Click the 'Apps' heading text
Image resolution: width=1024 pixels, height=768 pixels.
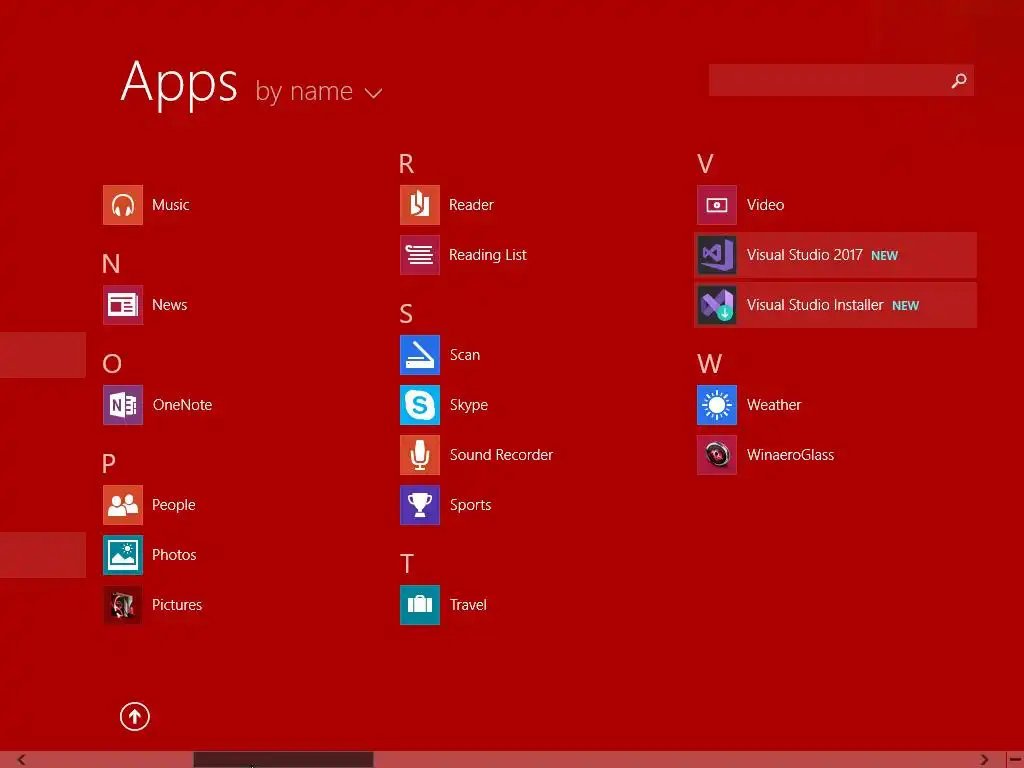pyautogui.click(x=179, y=84)
